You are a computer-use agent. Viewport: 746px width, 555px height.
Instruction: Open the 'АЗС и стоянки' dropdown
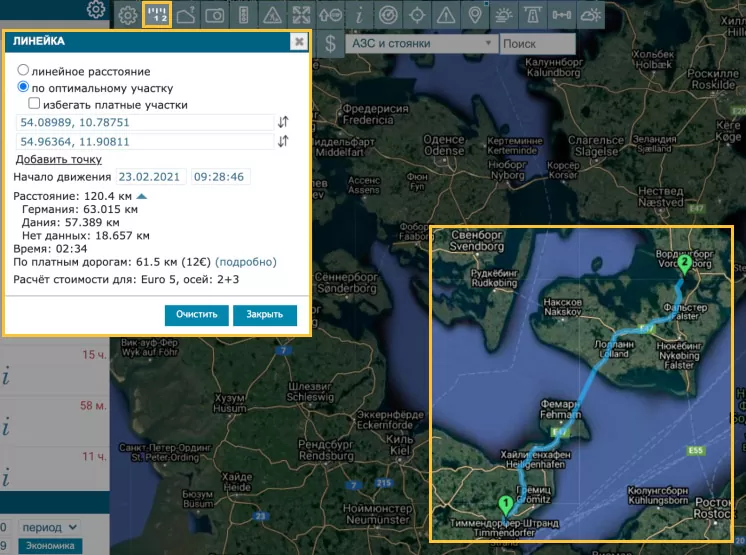(x=420, y=44)
